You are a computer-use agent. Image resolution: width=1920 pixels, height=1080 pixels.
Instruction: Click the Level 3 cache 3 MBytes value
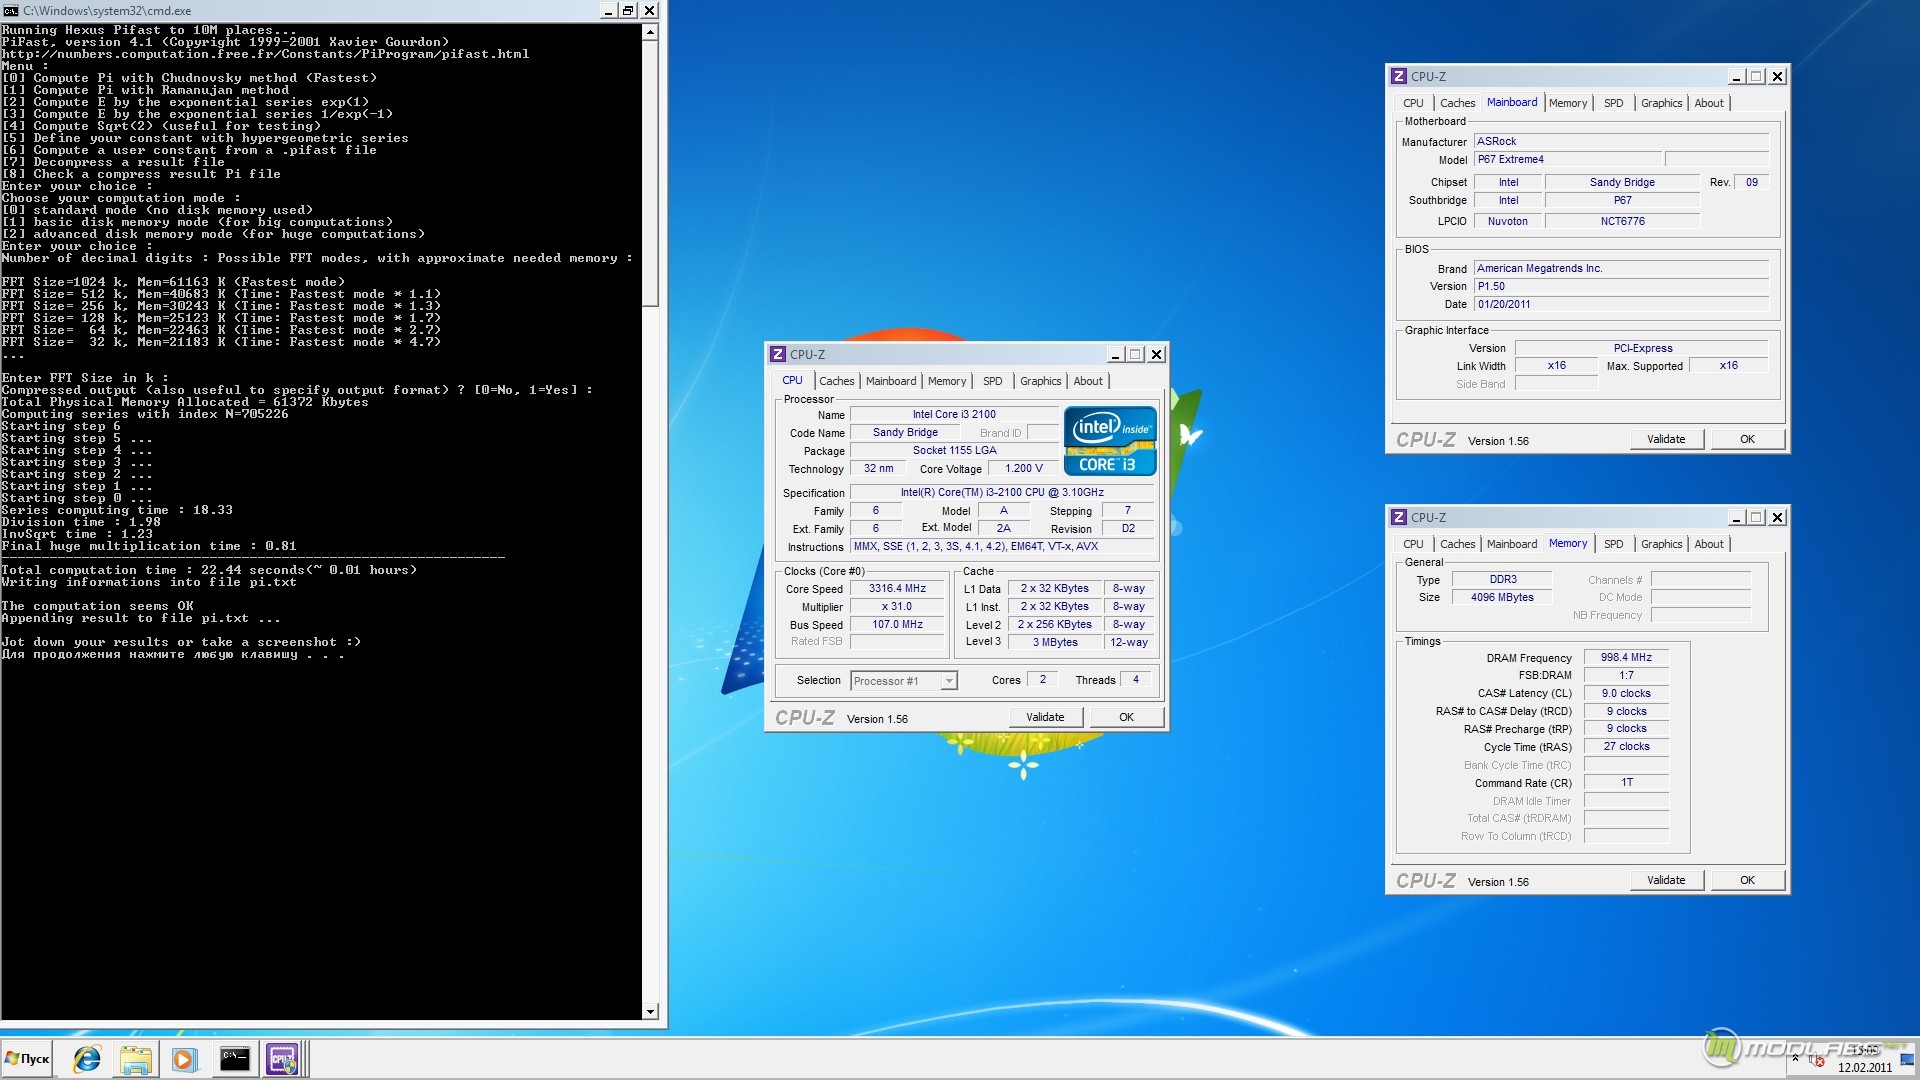1055,643
